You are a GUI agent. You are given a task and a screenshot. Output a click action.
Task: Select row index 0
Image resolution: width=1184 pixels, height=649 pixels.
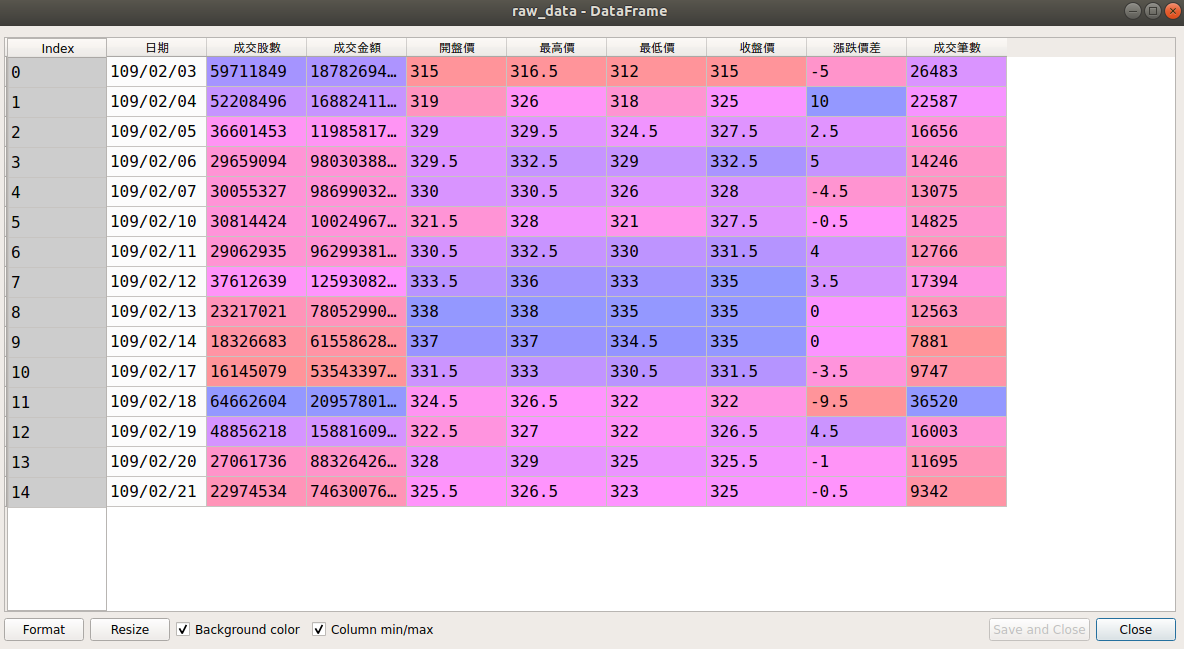[57, 72]
